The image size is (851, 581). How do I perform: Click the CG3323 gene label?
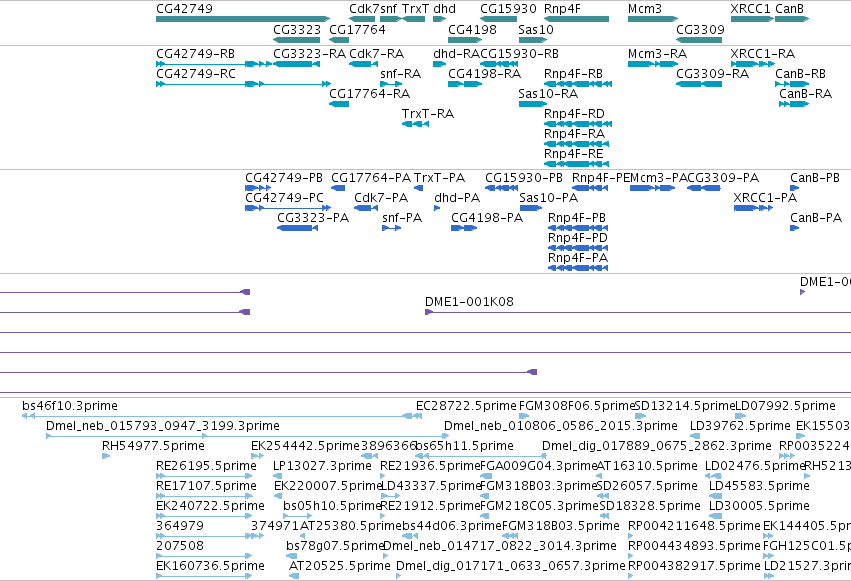(297, 30)
